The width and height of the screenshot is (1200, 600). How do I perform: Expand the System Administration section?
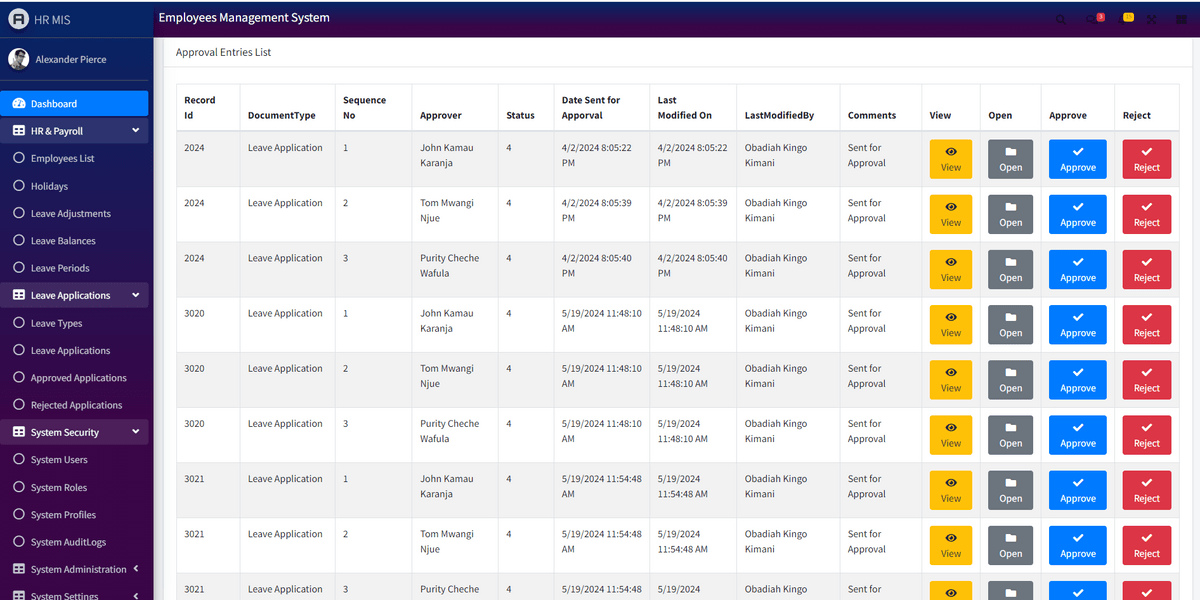[75, 568]
